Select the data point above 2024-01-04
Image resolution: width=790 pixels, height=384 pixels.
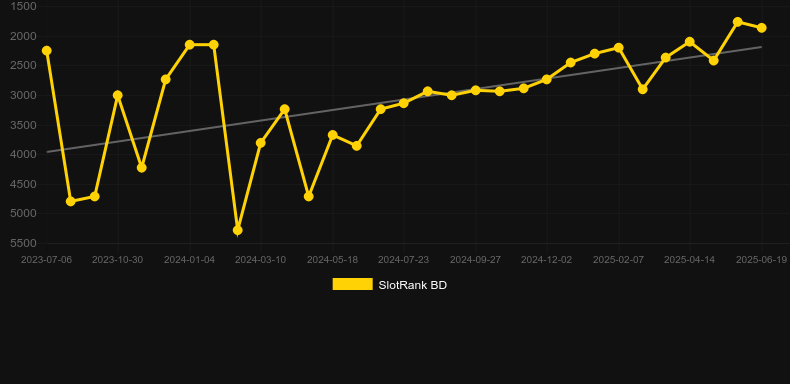coord(189,45)
